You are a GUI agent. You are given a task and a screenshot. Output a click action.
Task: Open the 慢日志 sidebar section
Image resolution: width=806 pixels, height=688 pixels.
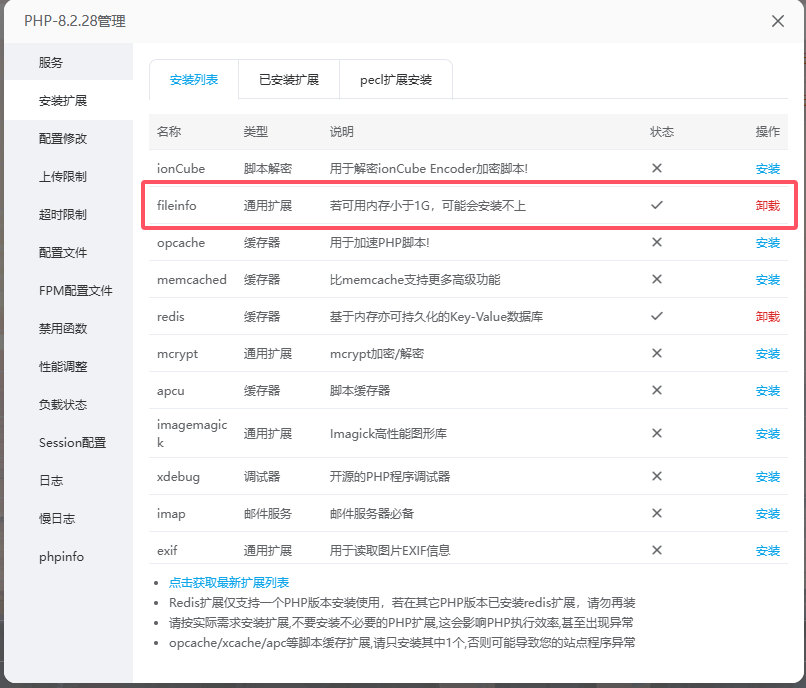tap(57, 518)
